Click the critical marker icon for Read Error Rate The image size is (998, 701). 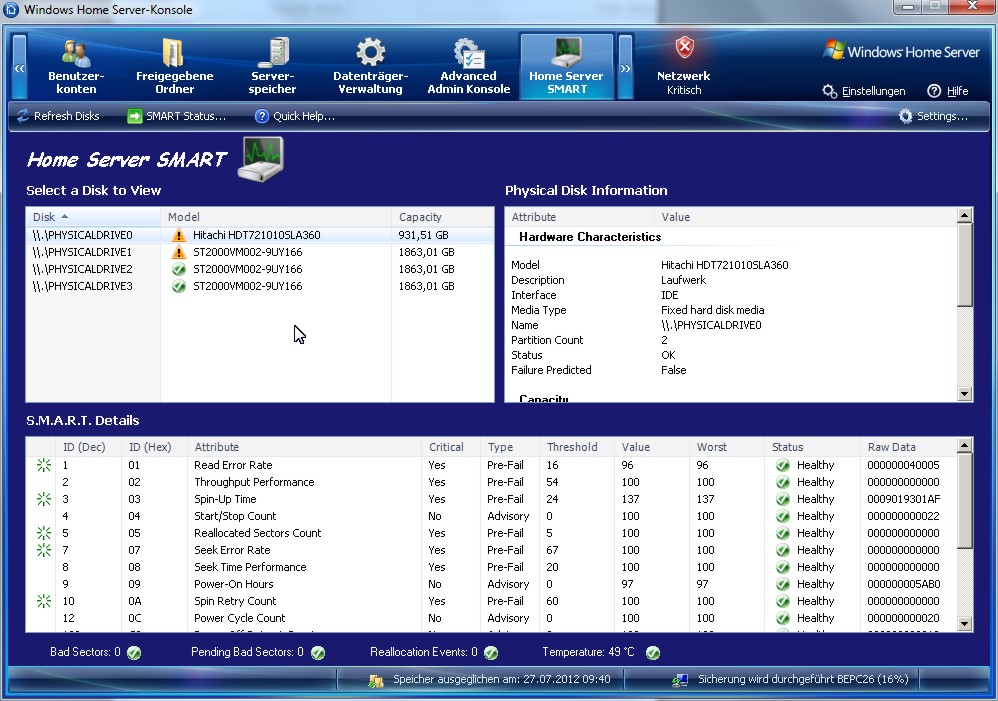[x=43, y=465]
